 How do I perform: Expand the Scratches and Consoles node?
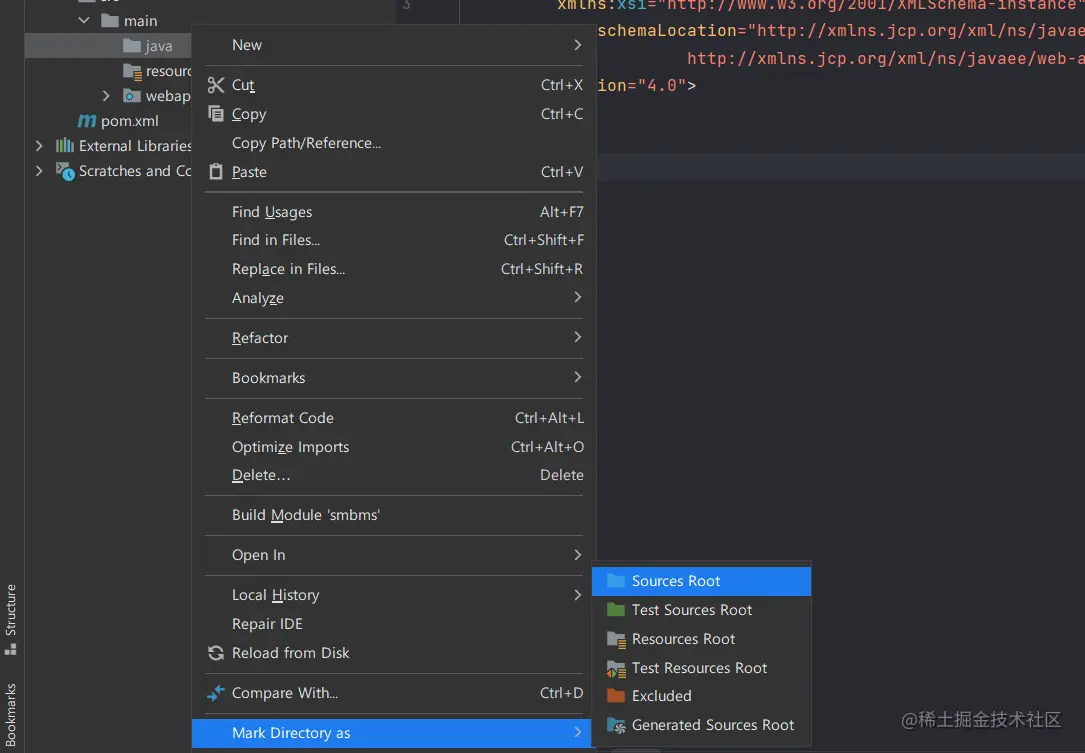pyautogui.click(x=39, y=171)
